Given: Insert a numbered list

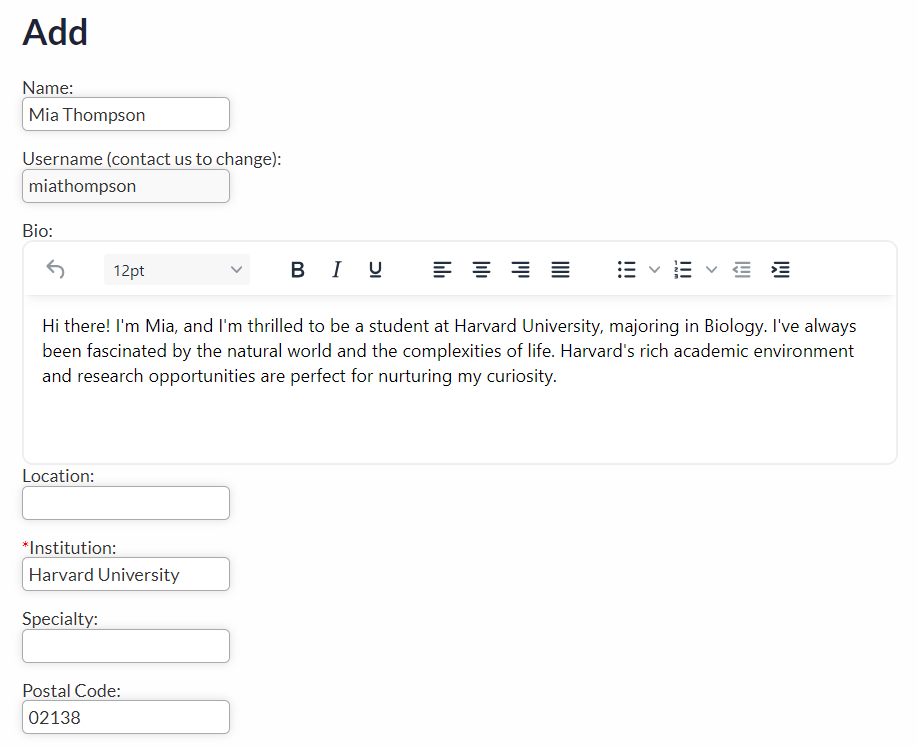Looking at the screenshot, I should (x=683, y=269).
